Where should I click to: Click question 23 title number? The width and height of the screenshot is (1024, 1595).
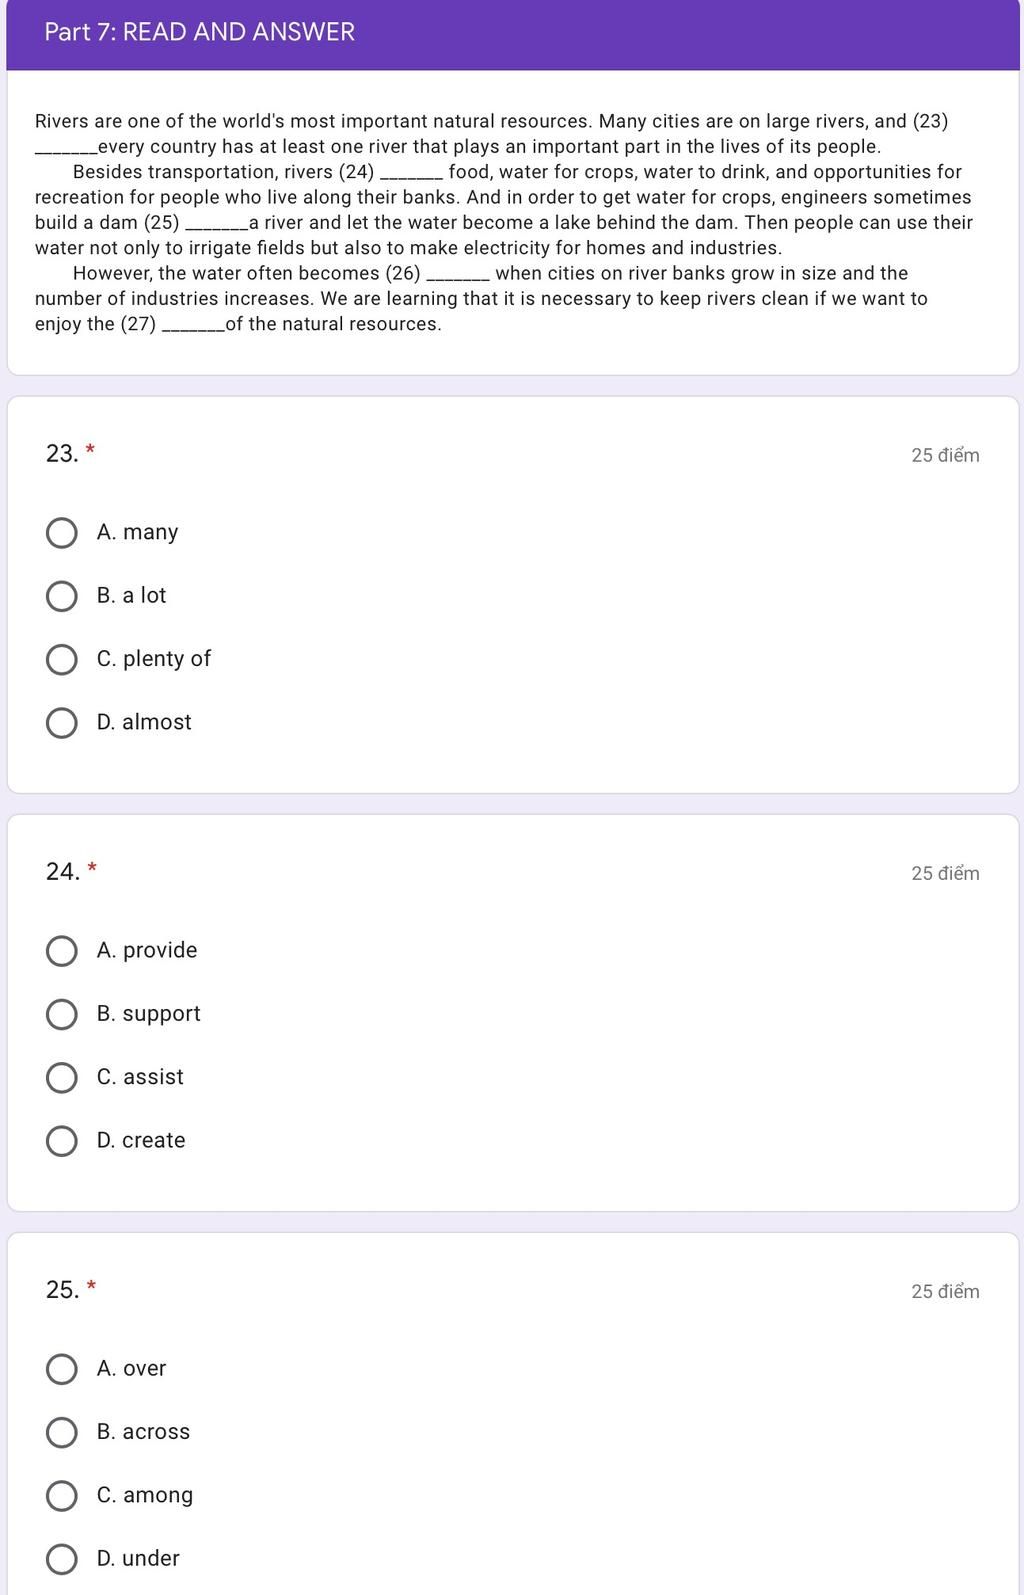pos(62,454)
